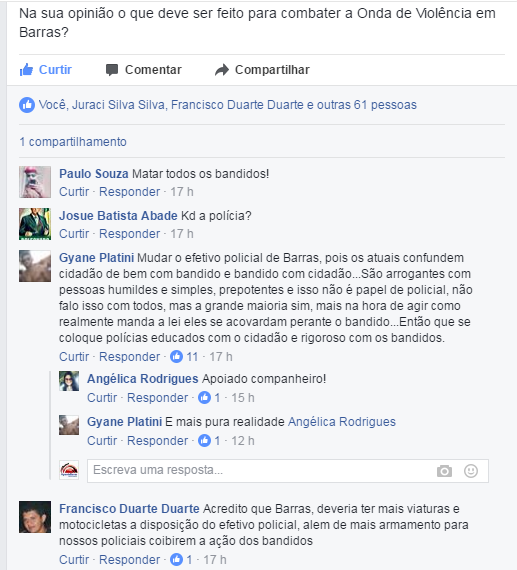Click the Comentar speech bubble icon
517x570 pixels.
coord(112,69)
